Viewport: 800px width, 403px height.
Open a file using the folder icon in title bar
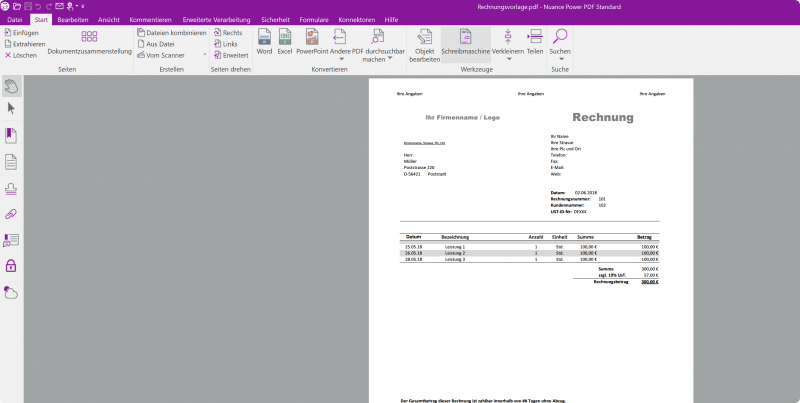(17, 7)
